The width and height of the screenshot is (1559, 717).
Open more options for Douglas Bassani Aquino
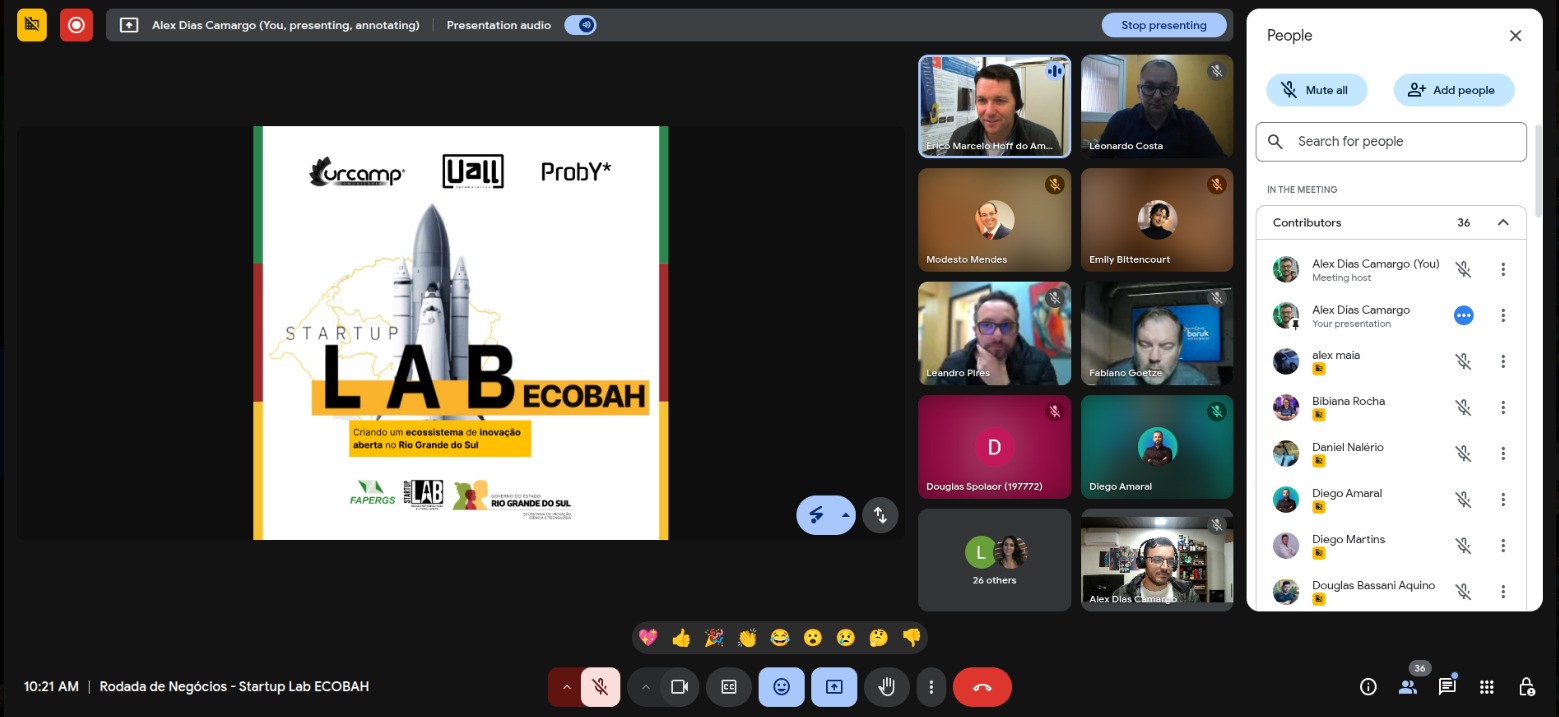[x=1503, y=591]
